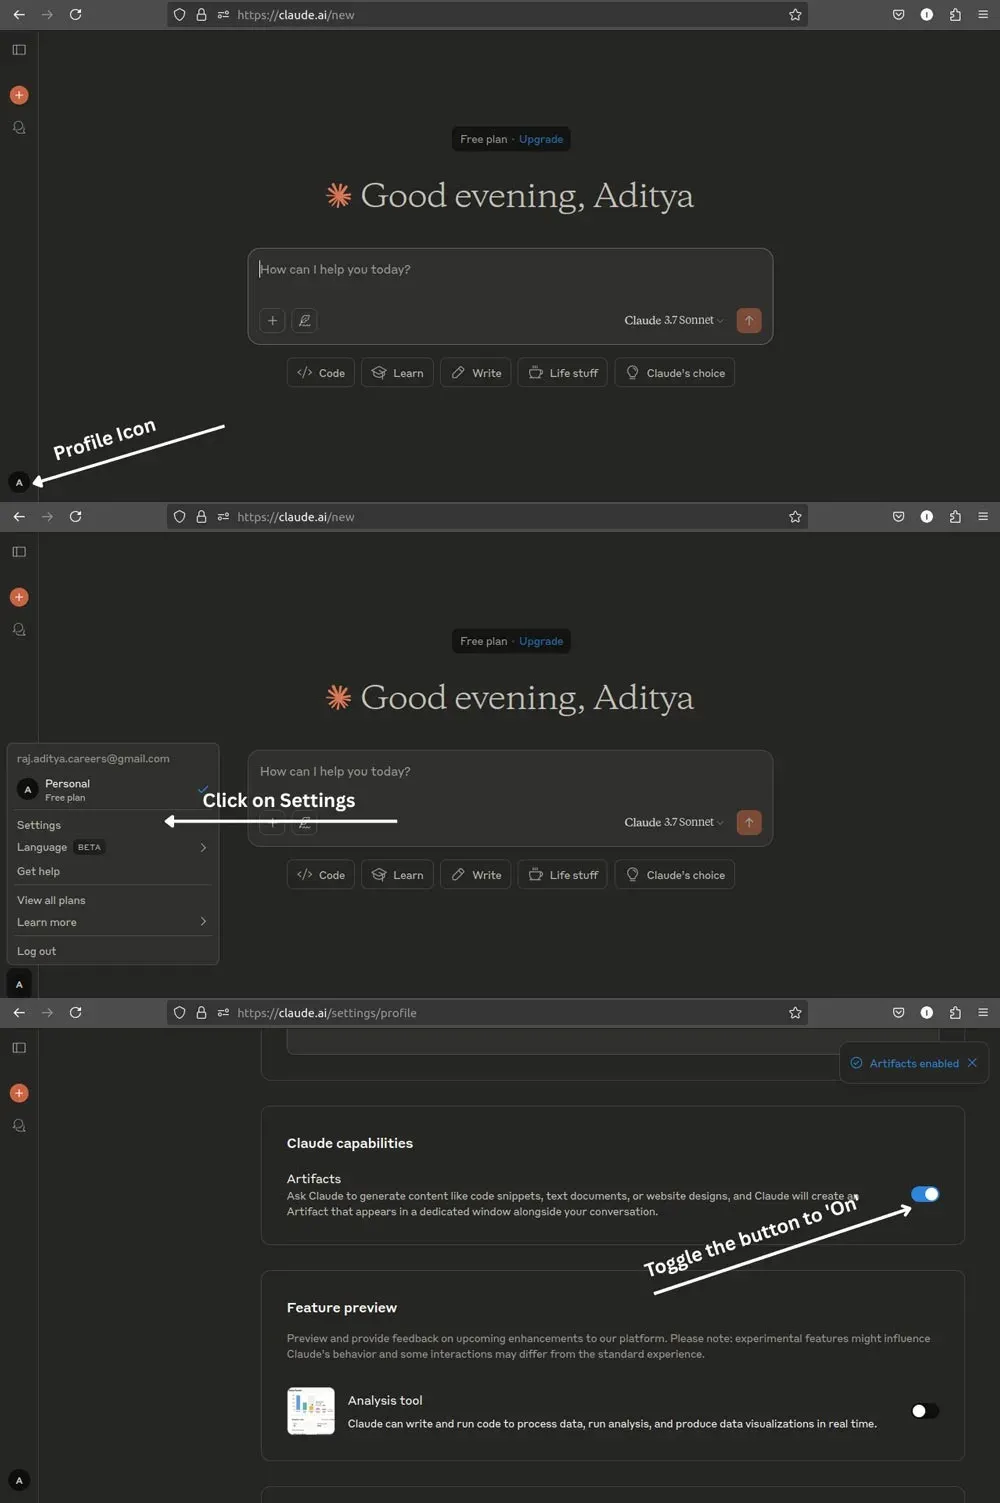Click the Code chip in the topmost screenshot
The height and width of the screenshot is (1503, 1000).
(x=321, y=373)
